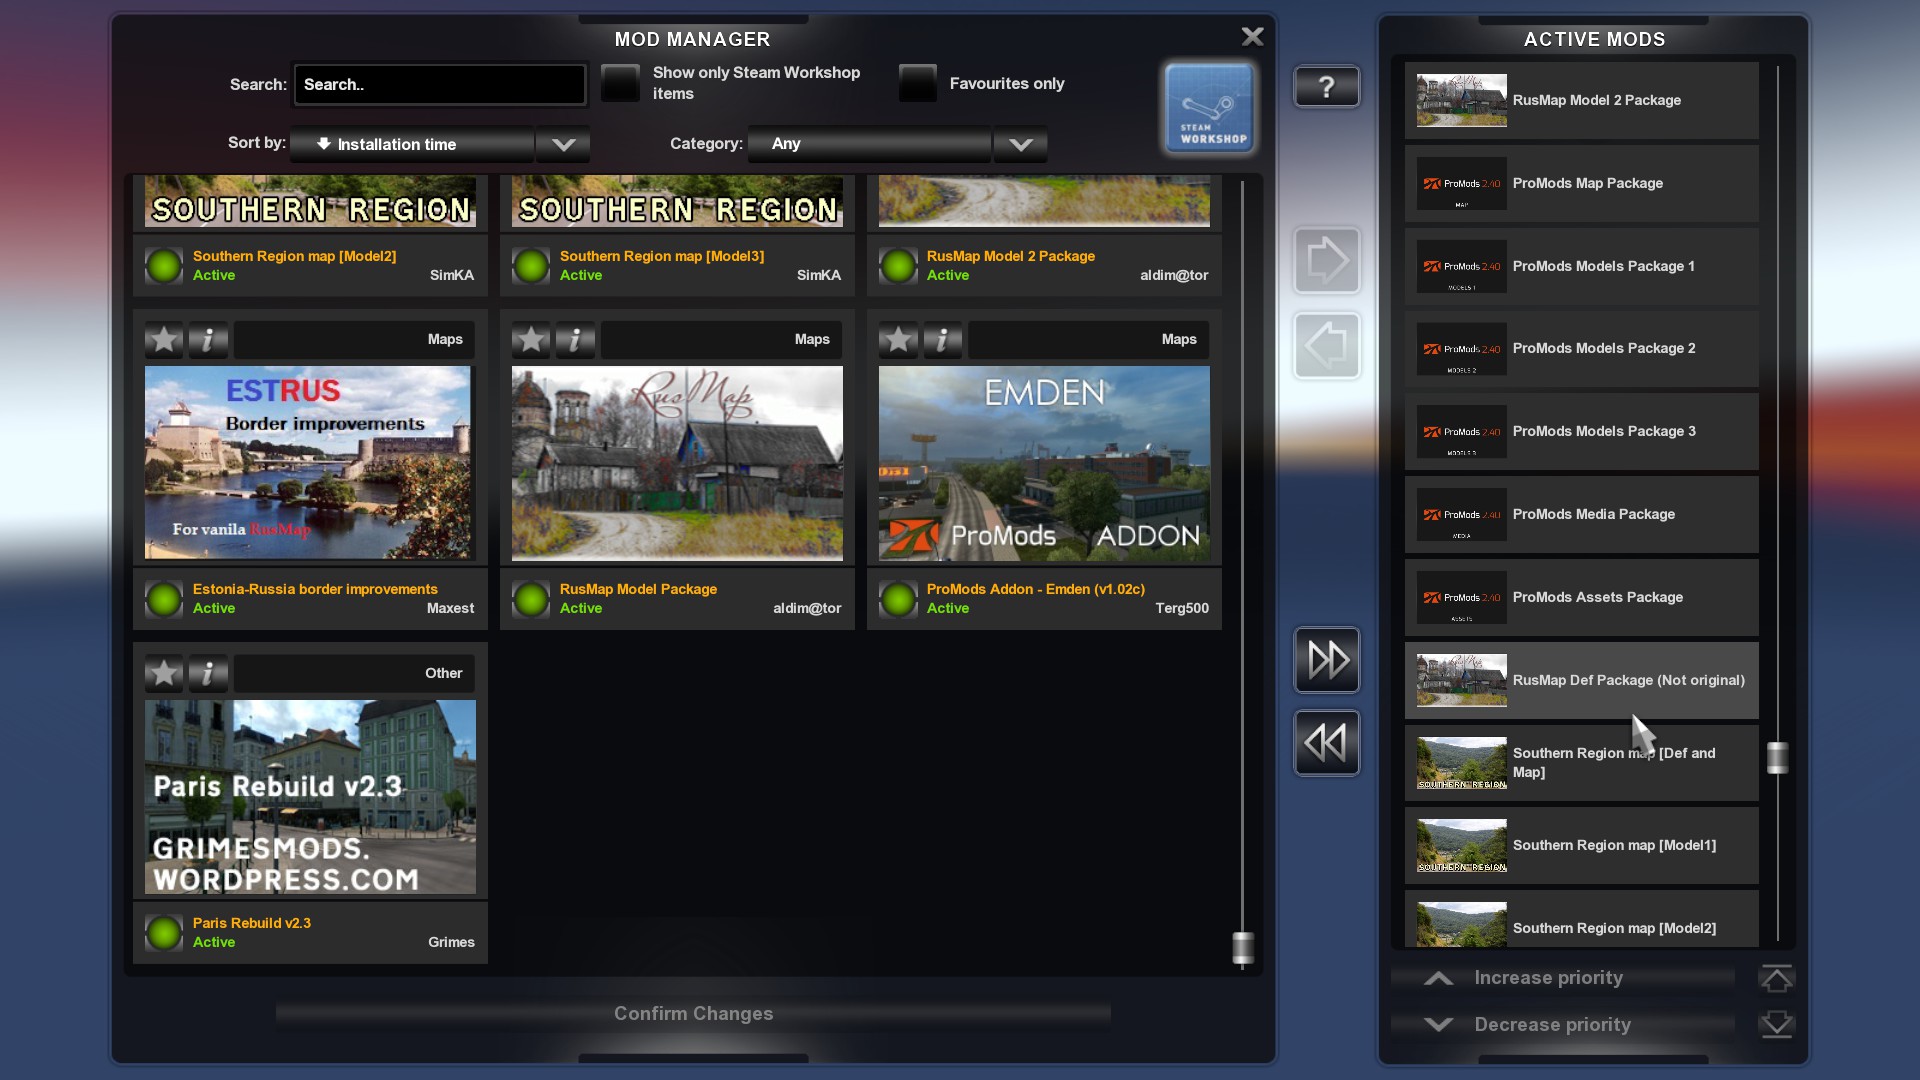
Task: Click the Paris Rebuild v2.3 thumbnail
Action: [x=310, y=796]
